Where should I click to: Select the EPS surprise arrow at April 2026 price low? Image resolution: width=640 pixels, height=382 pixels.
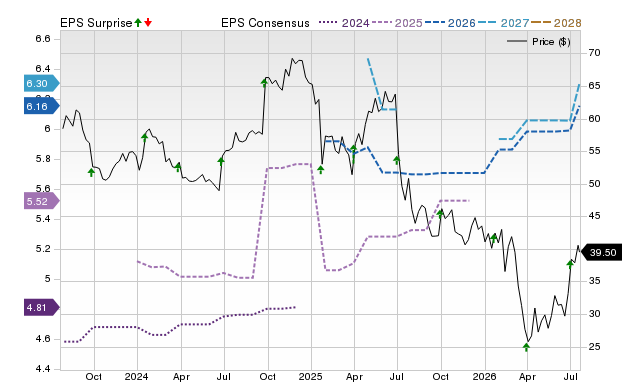[x=527, y=347]
